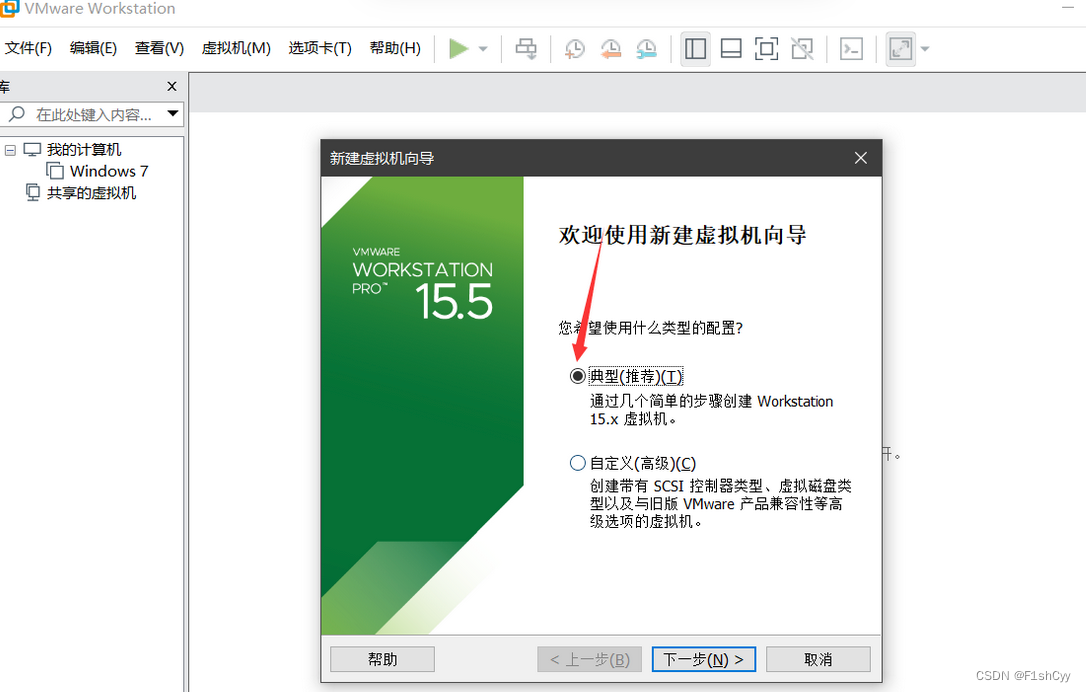Open the library search filter dropdown
This screenshot has width=1086, height=692.
click(x=173, y=114)
